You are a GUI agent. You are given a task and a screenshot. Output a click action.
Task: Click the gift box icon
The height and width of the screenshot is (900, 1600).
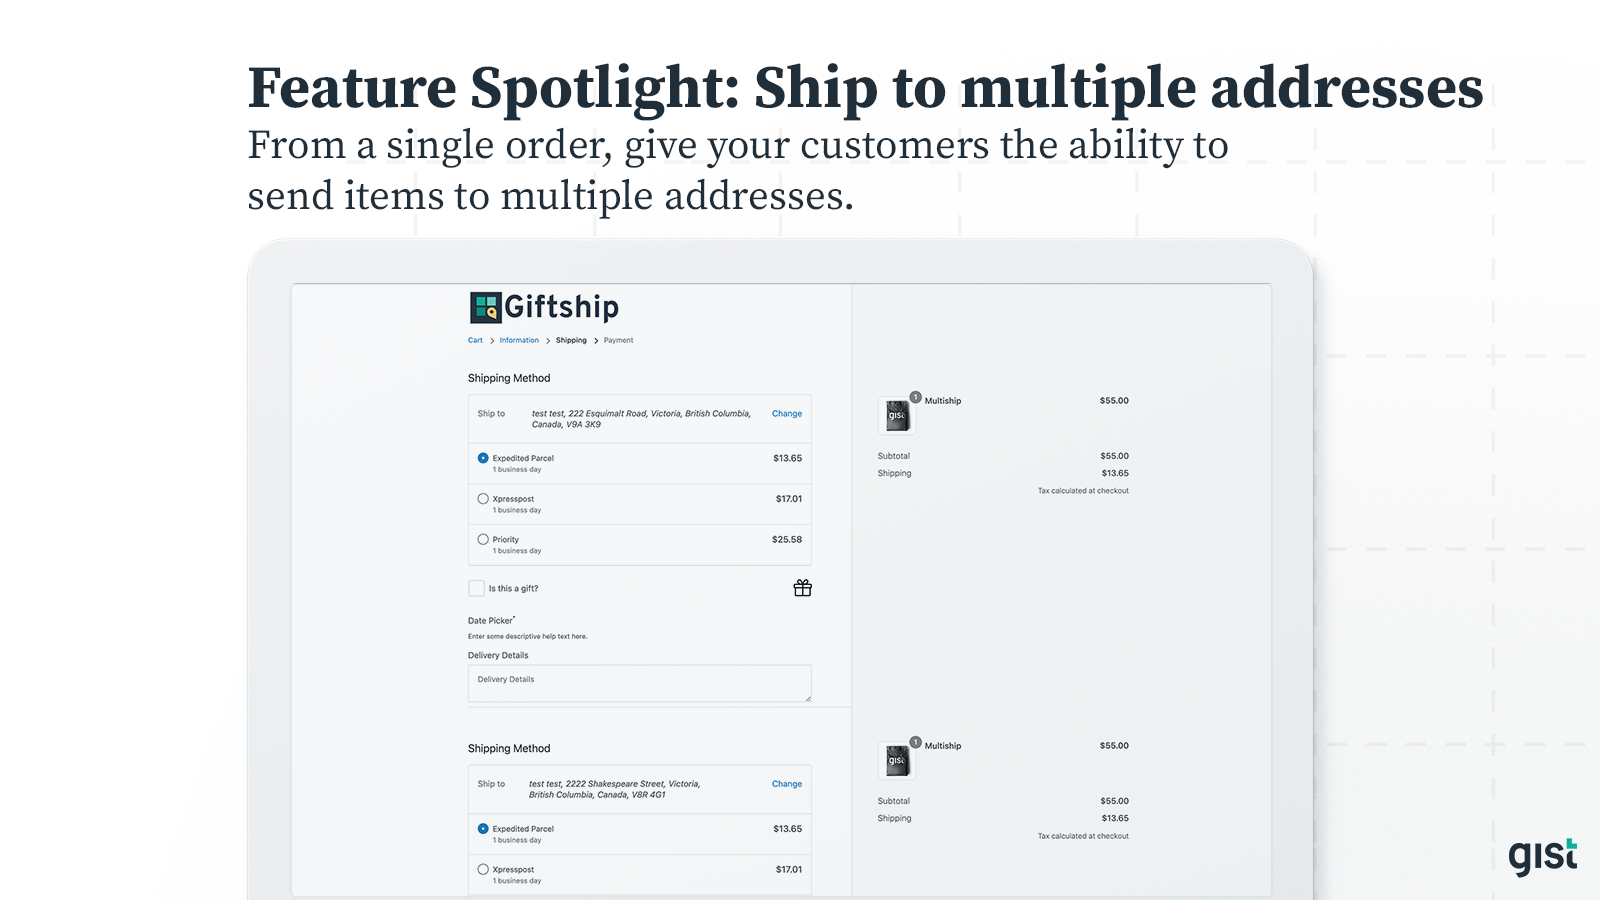point(802,588)
